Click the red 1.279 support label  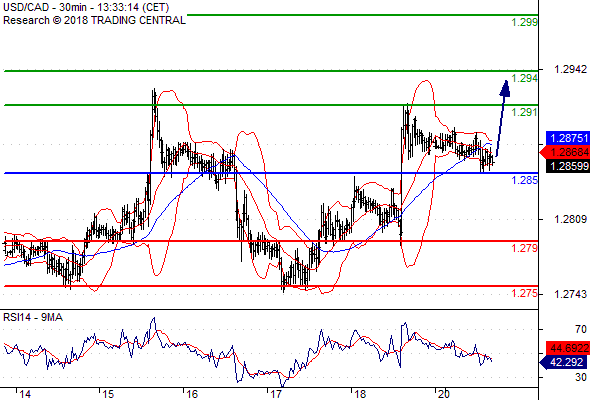[x=525, y=248]
